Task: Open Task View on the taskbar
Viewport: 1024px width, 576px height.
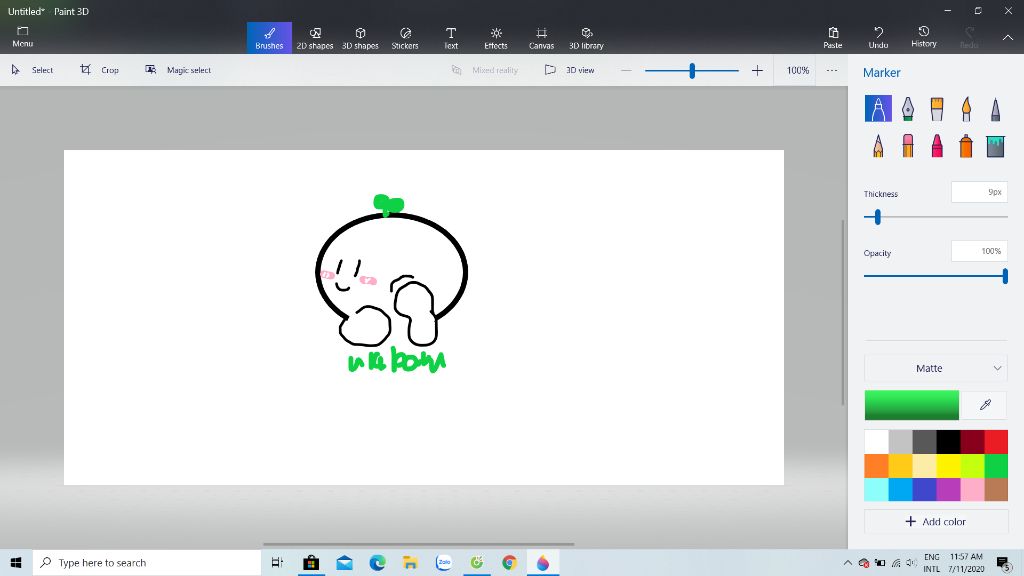Action: 277,562
